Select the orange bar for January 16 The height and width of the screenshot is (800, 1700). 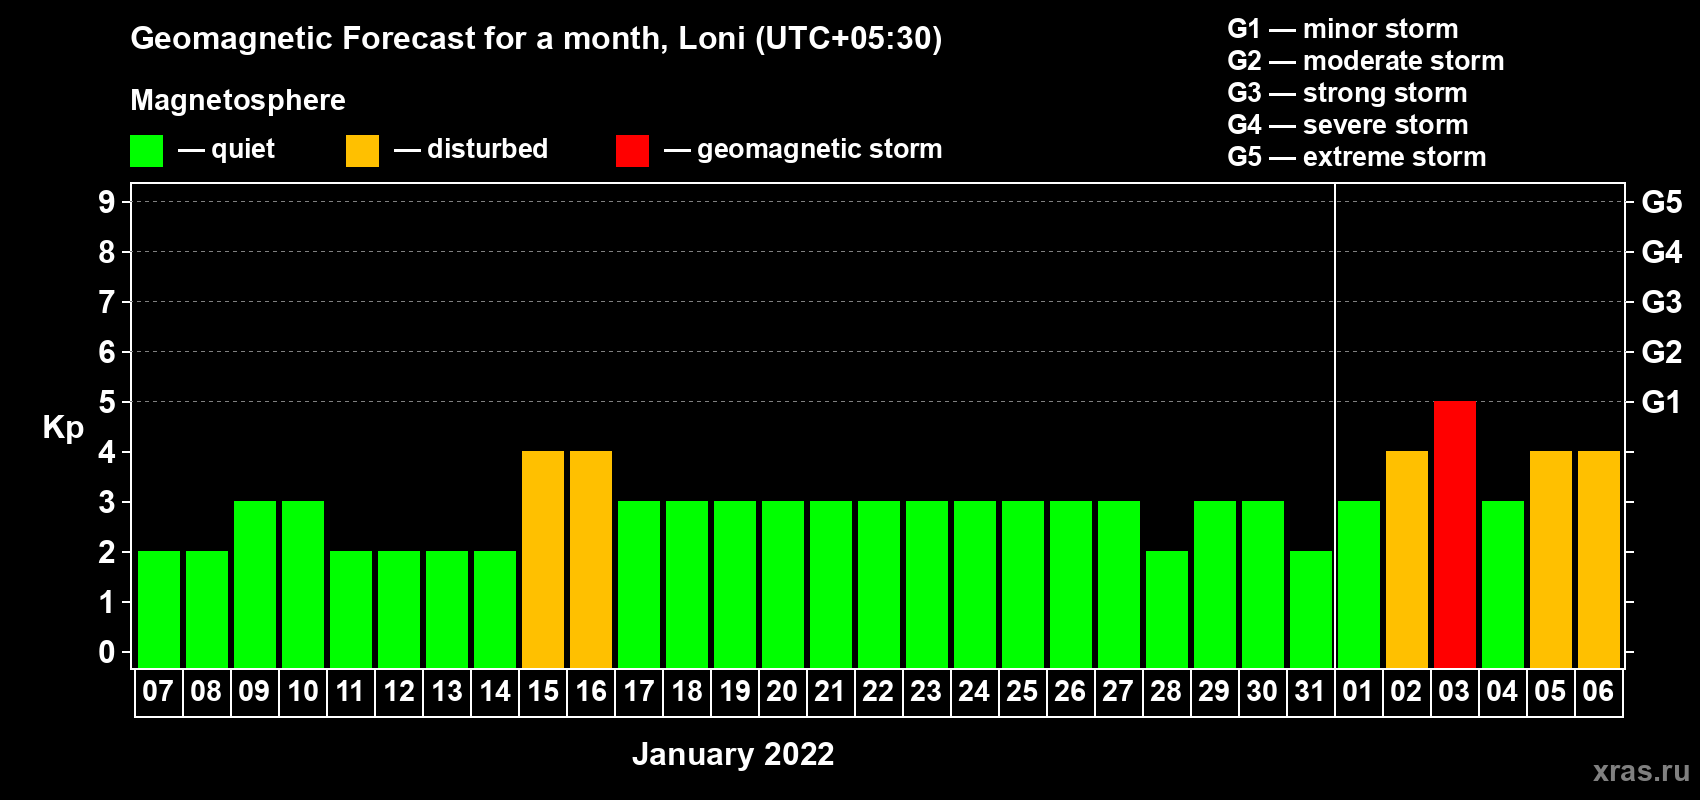[x=591, y=559]
